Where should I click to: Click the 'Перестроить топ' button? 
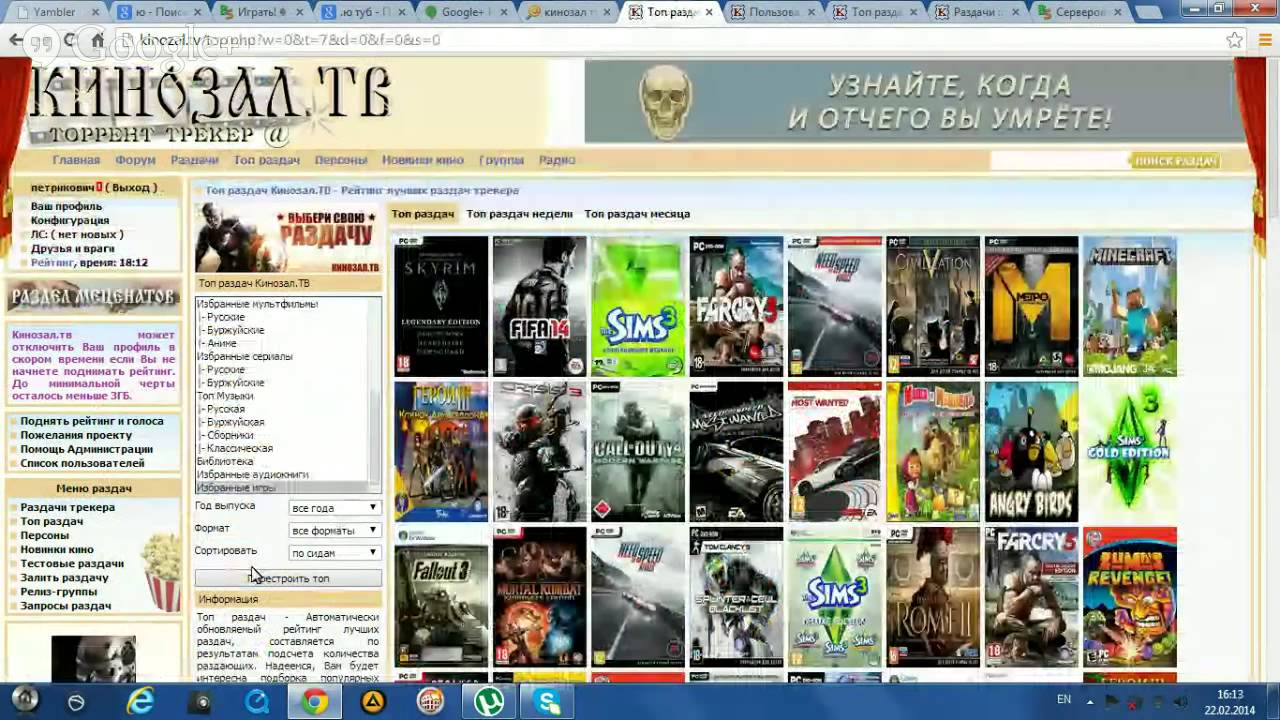(x=288, y=578)
